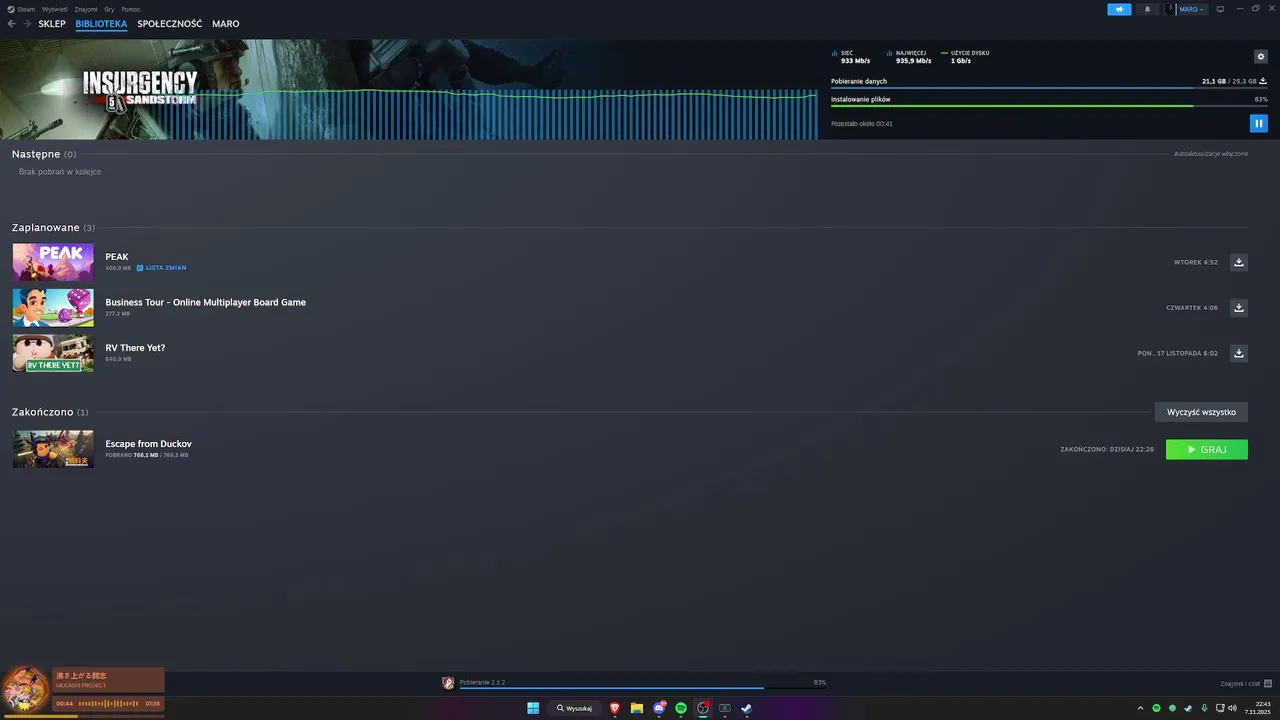Image resolution: width=1280 pixels, height=720 pixels.
Task: Open the MARO profile tab
Action: click(x=226, y=23)
